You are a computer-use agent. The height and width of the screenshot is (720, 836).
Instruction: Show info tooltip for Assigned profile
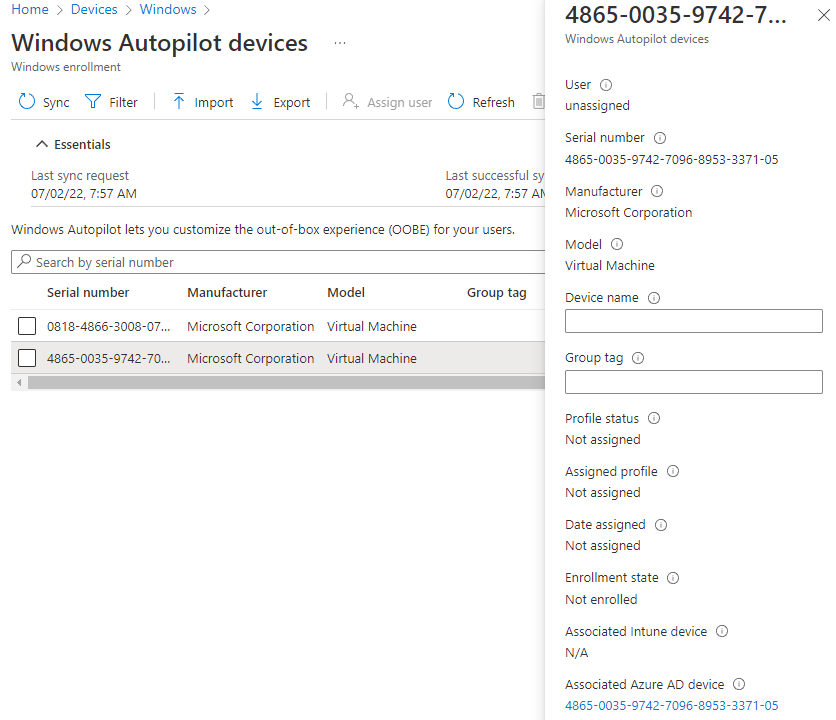(x=673, y=471)
